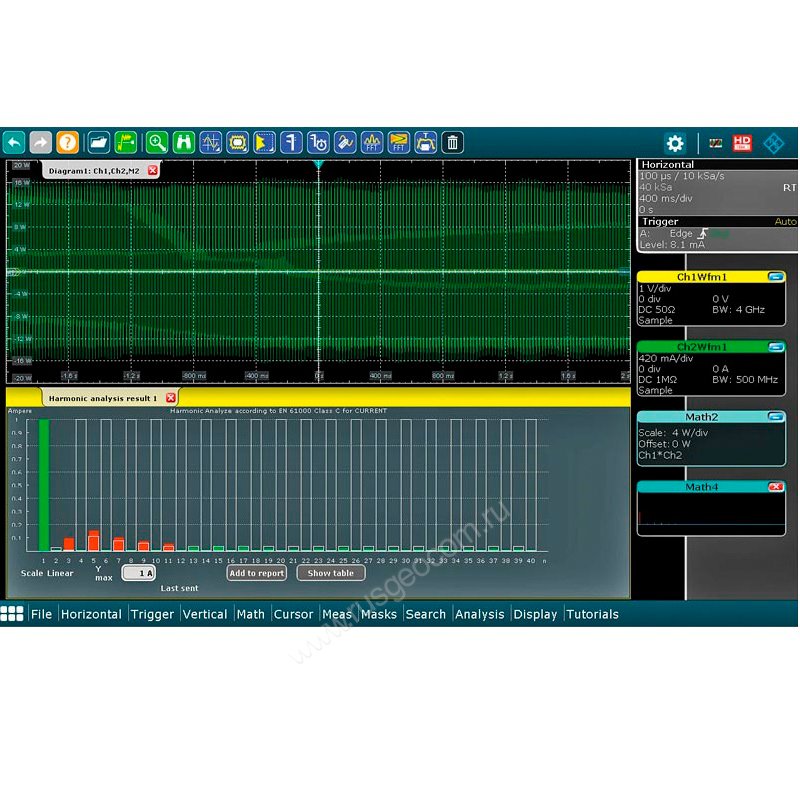
Task: Minimize the Ch2Wfm1 channel panel
Action: 775,347
